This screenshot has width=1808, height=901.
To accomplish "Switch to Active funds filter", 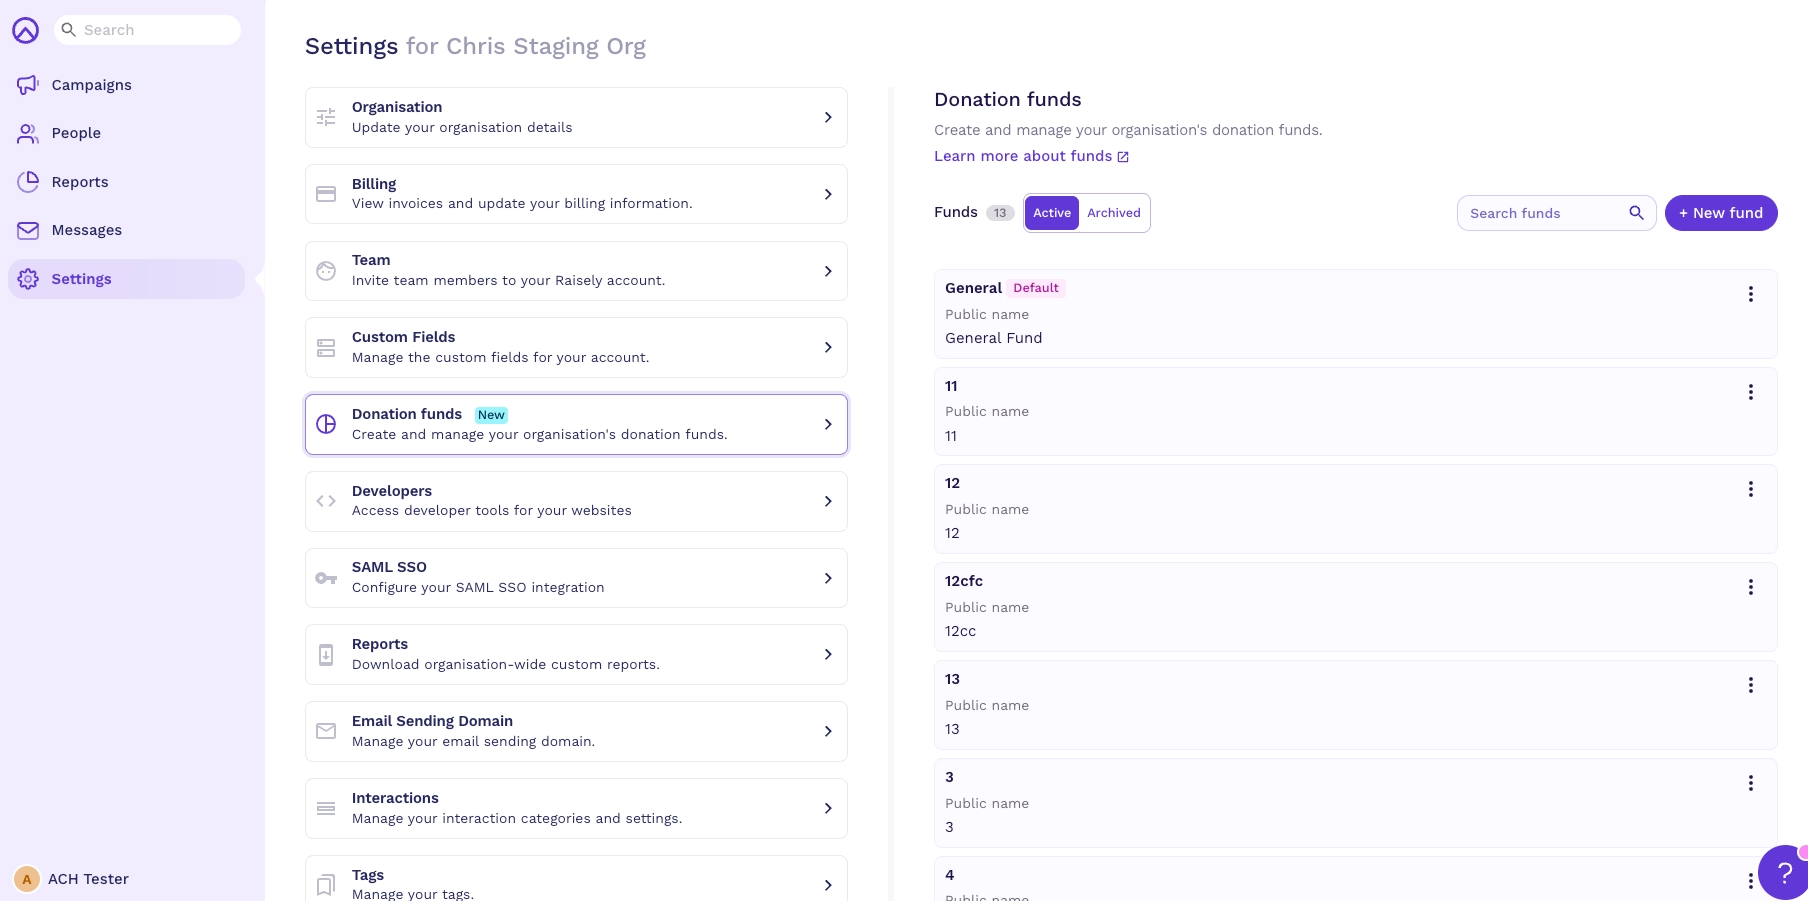I will click(1052, 213).
